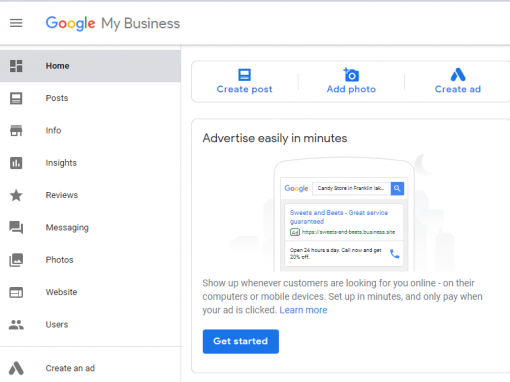Follow the Learn more link

pyautogui.click(x=303, y=310)
